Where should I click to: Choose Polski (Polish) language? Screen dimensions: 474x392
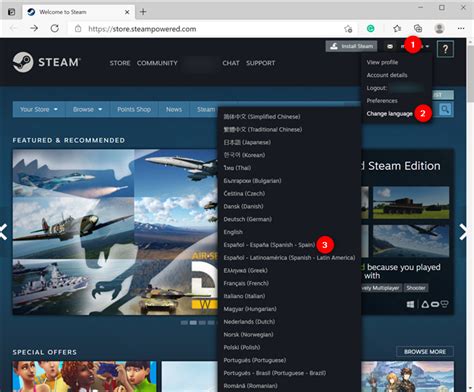[x=242, y=348]
